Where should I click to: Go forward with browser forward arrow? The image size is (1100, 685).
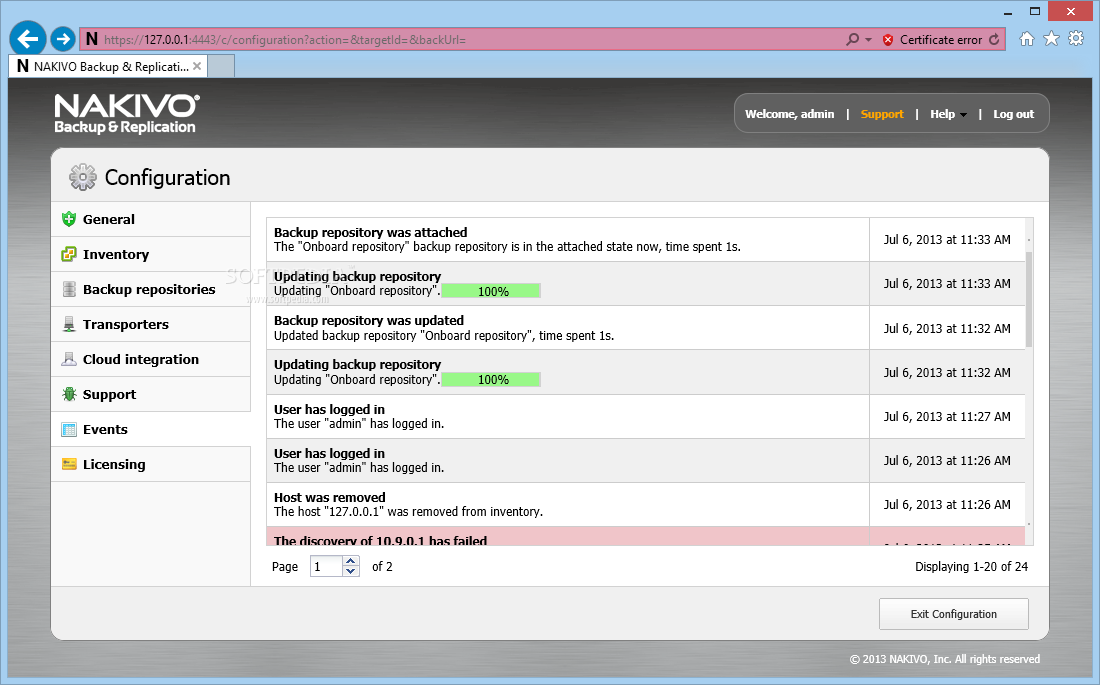[63, 39]
